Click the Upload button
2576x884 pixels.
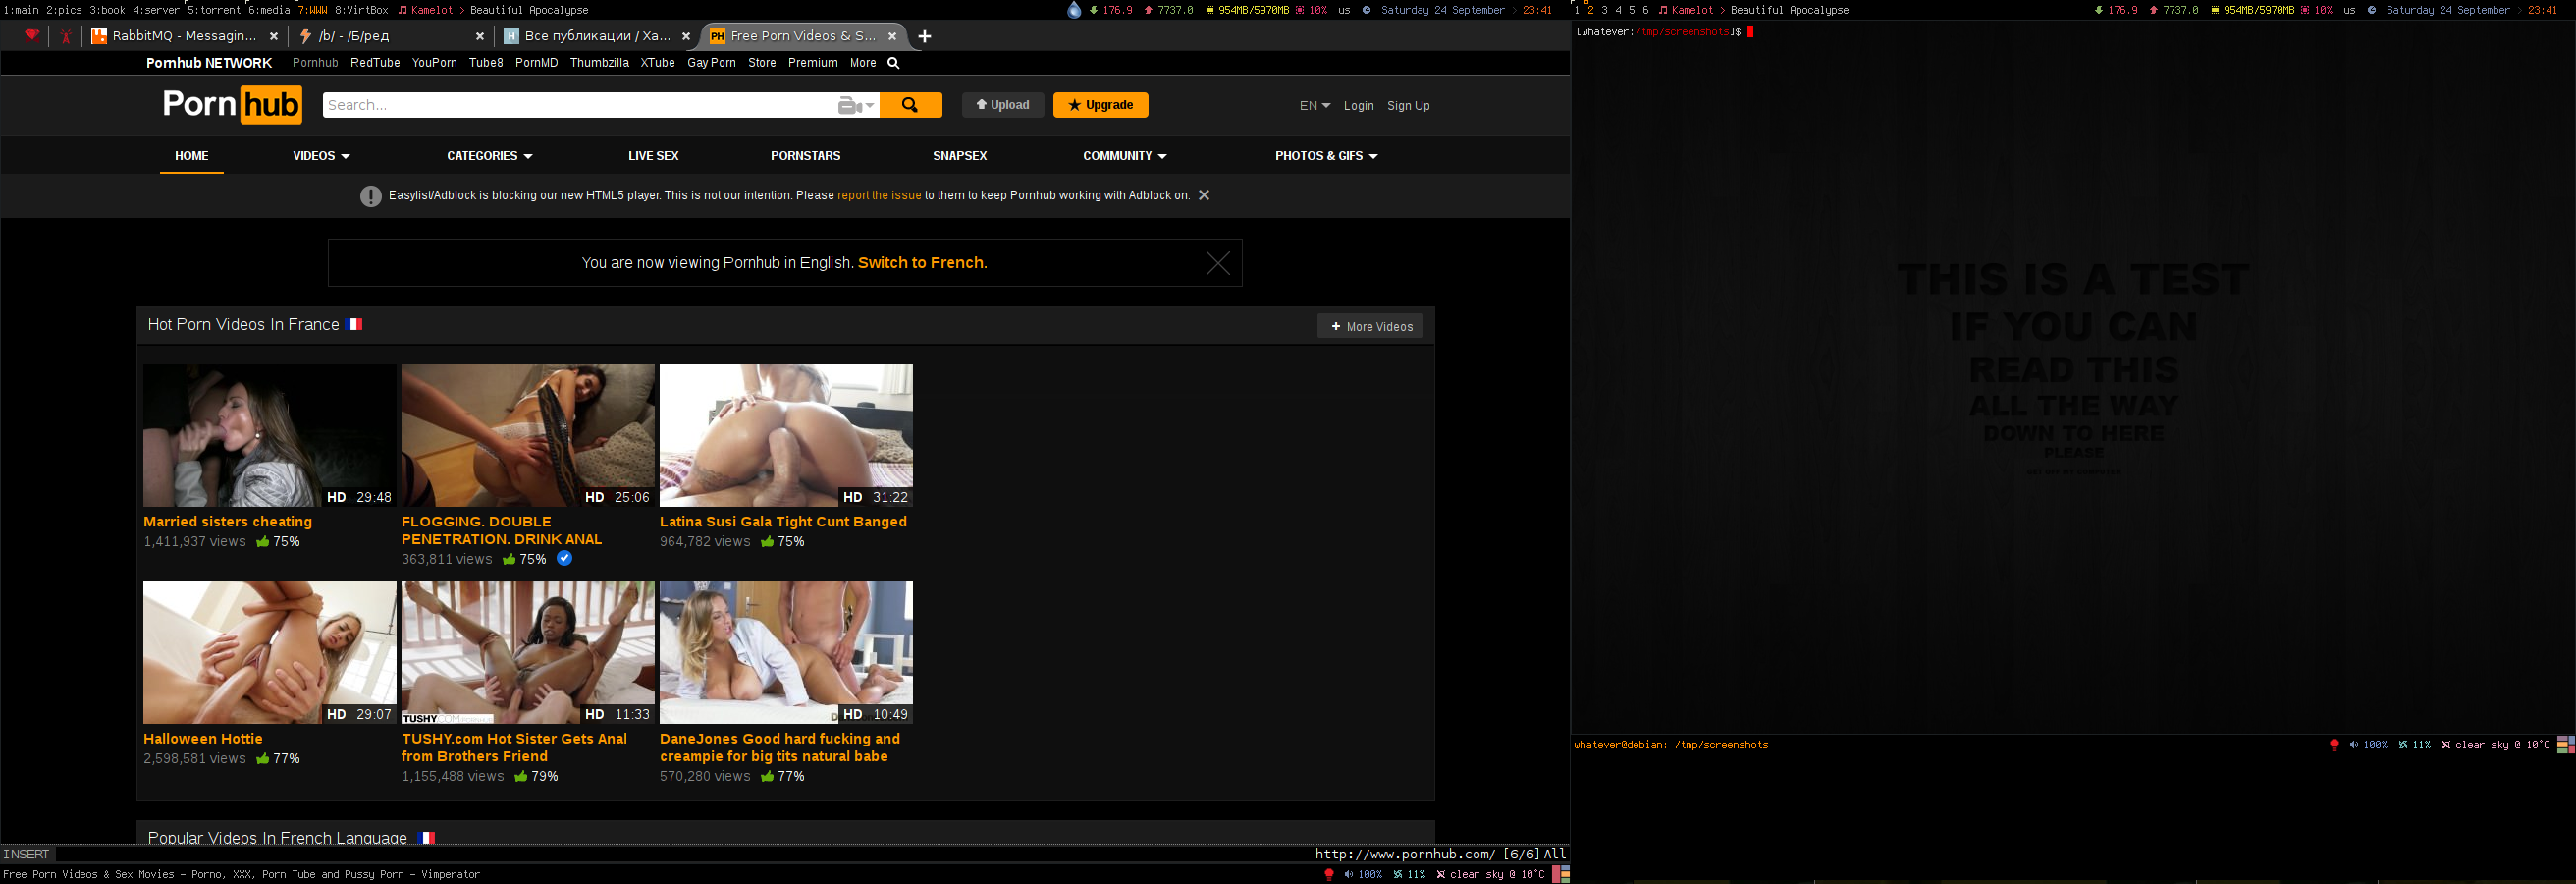pos(1003,105)
